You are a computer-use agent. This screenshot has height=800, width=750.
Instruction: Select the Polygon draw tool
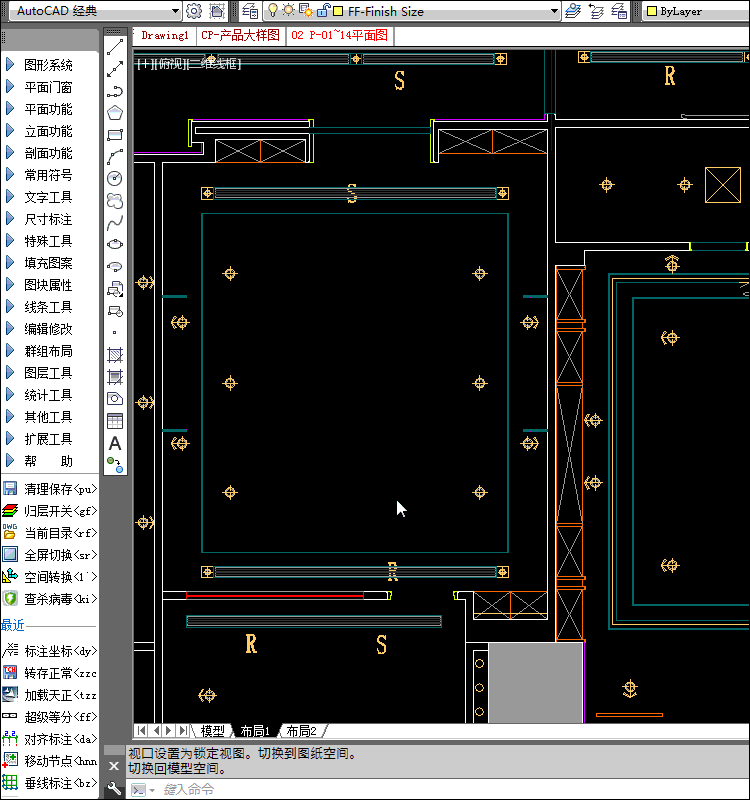pyautogui.click(x=115, y=113)
